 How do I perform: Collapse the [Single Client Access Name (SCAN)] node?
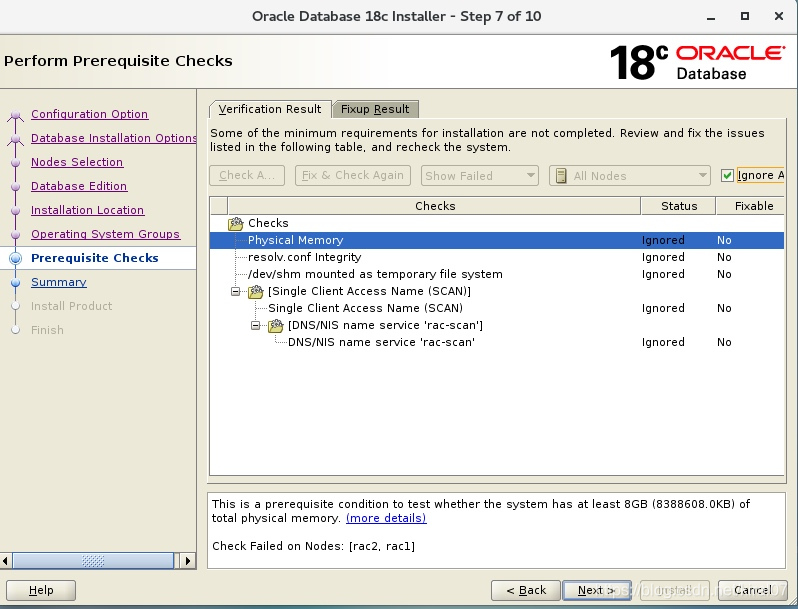[x=235, y=292]
